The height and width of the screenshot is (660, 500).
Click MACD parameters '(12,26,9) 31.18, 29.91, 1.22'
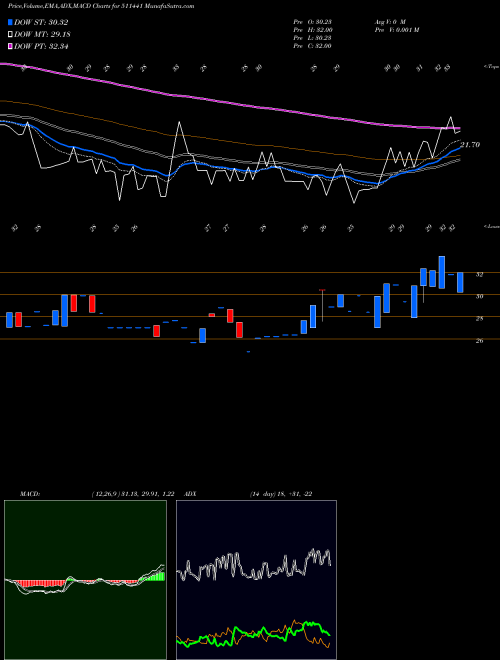click(133, 494)
